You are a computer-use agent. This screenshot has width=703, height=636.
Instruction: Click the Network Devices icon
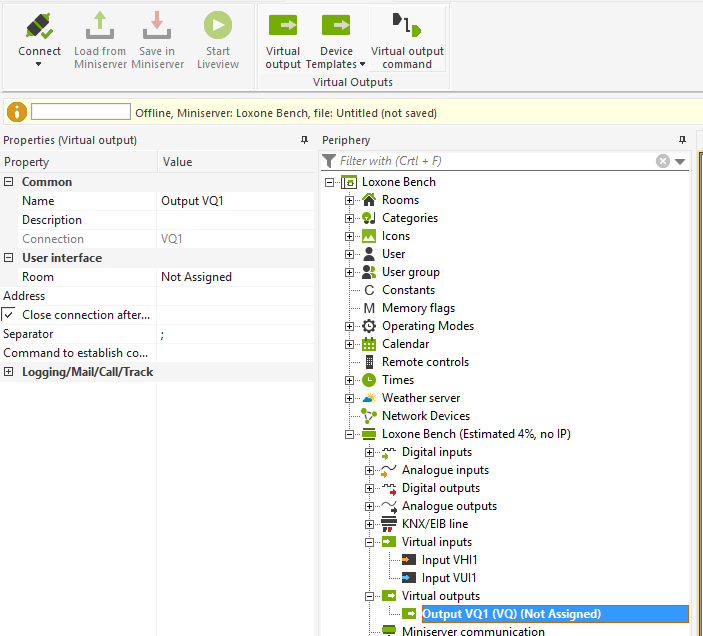tap(369, 416)
